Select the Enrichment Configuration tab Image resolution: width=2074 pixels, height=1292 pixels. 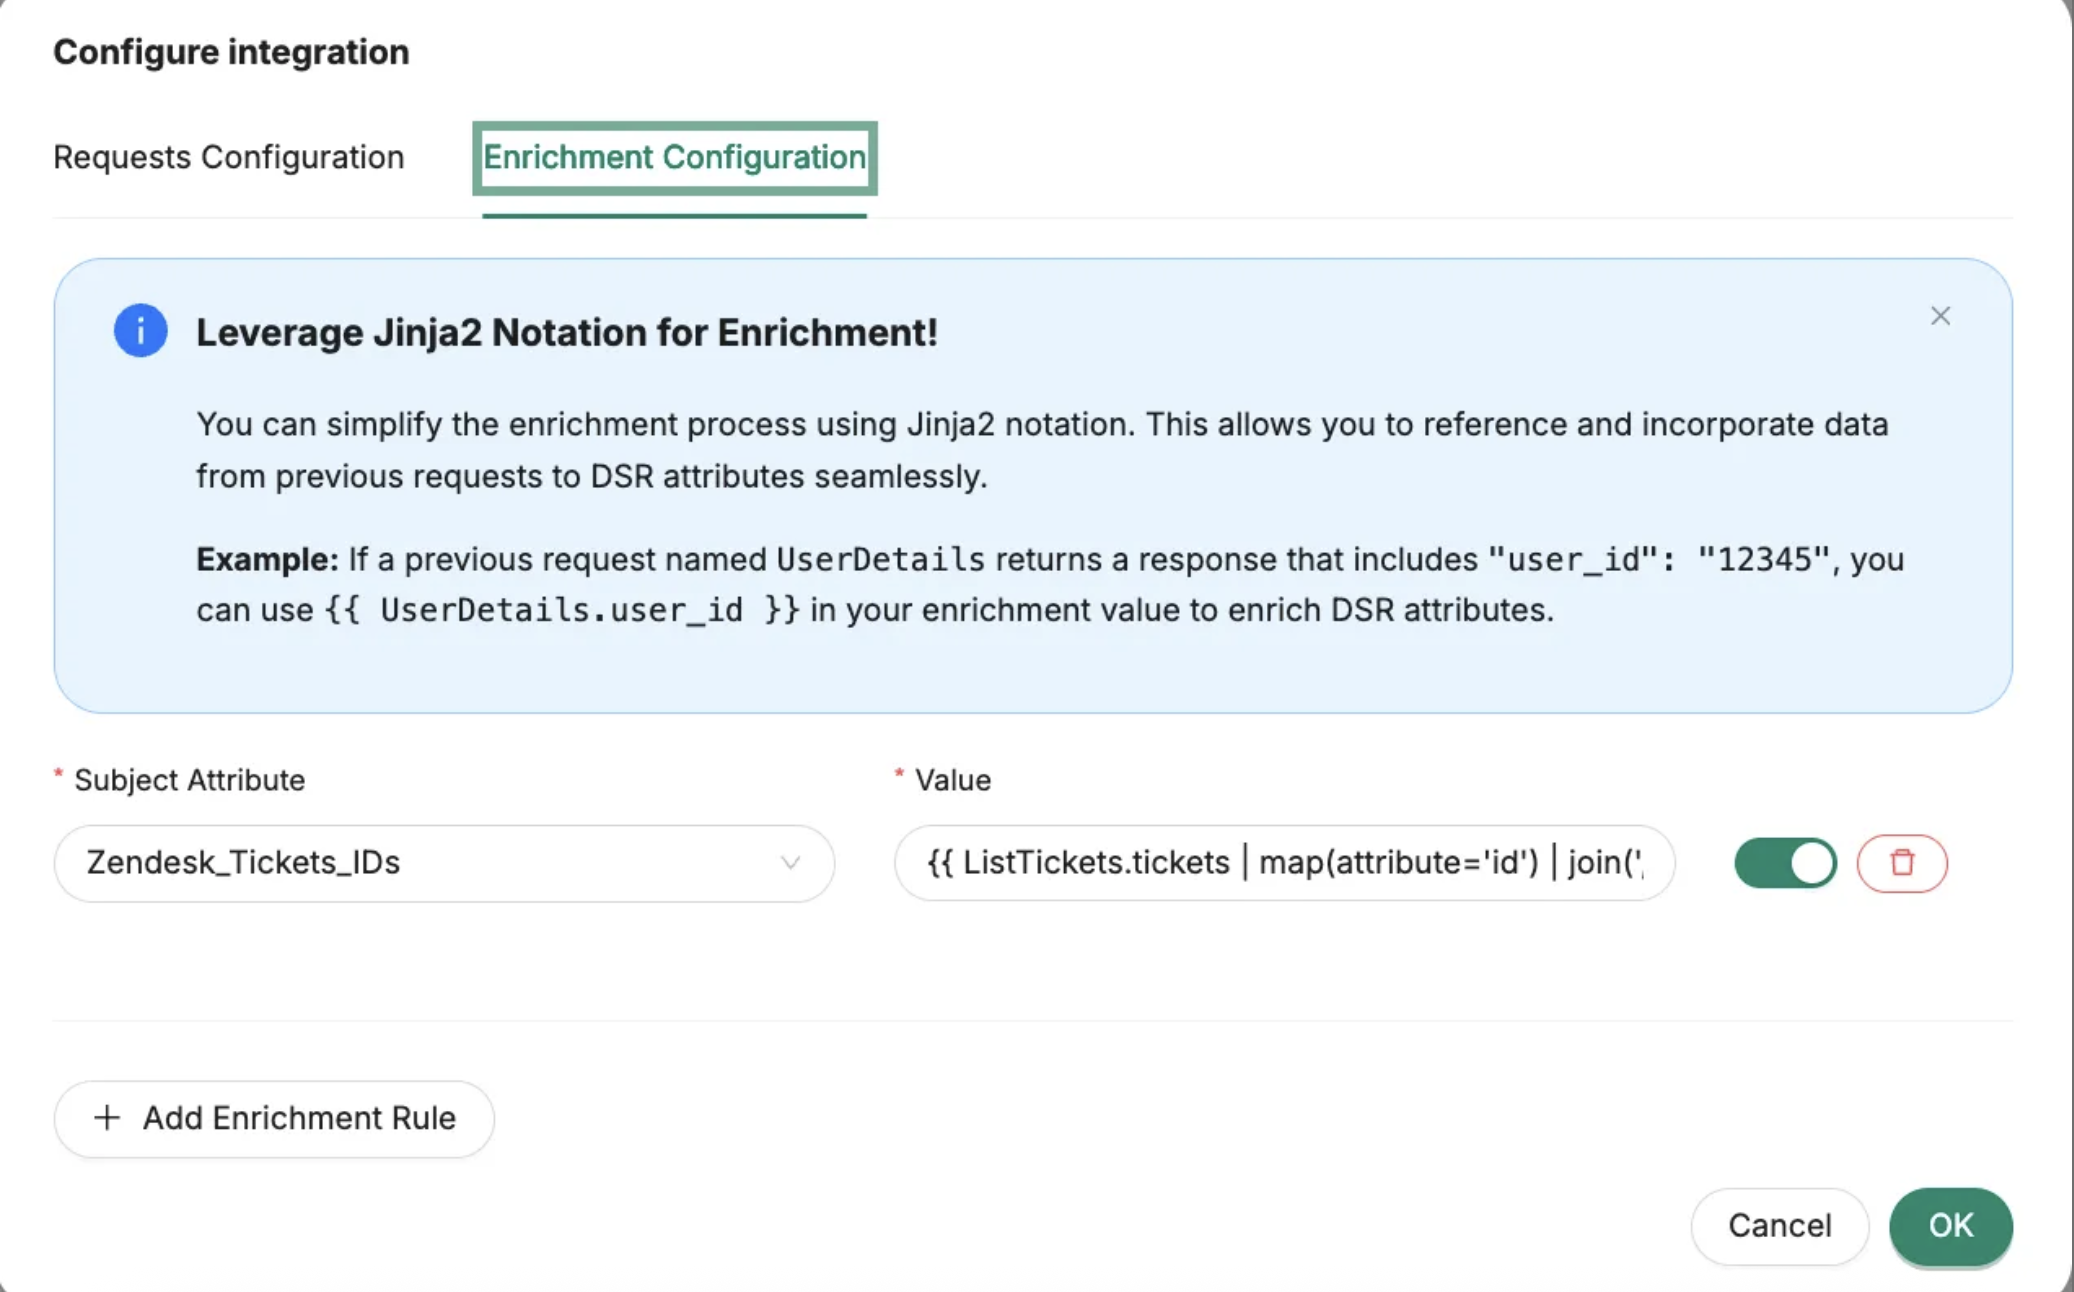coord(674,157)
